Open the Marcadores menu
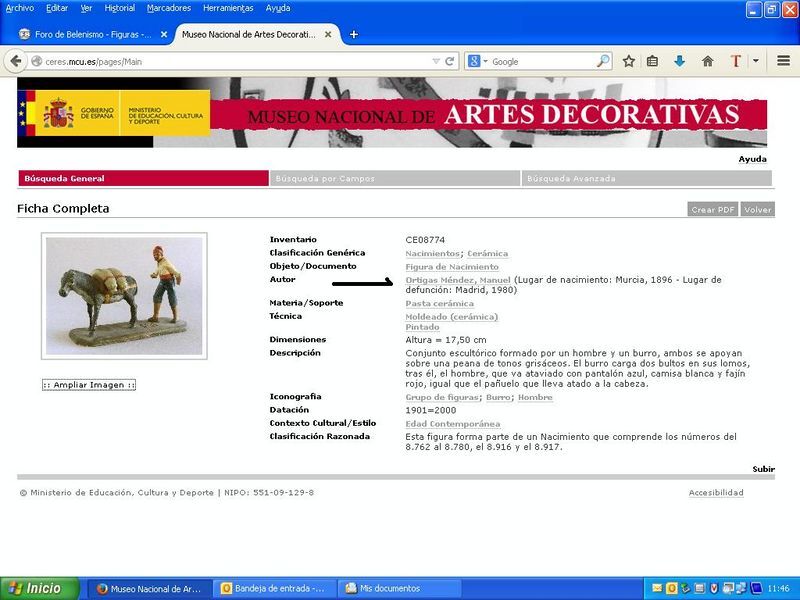 point(169,8)
